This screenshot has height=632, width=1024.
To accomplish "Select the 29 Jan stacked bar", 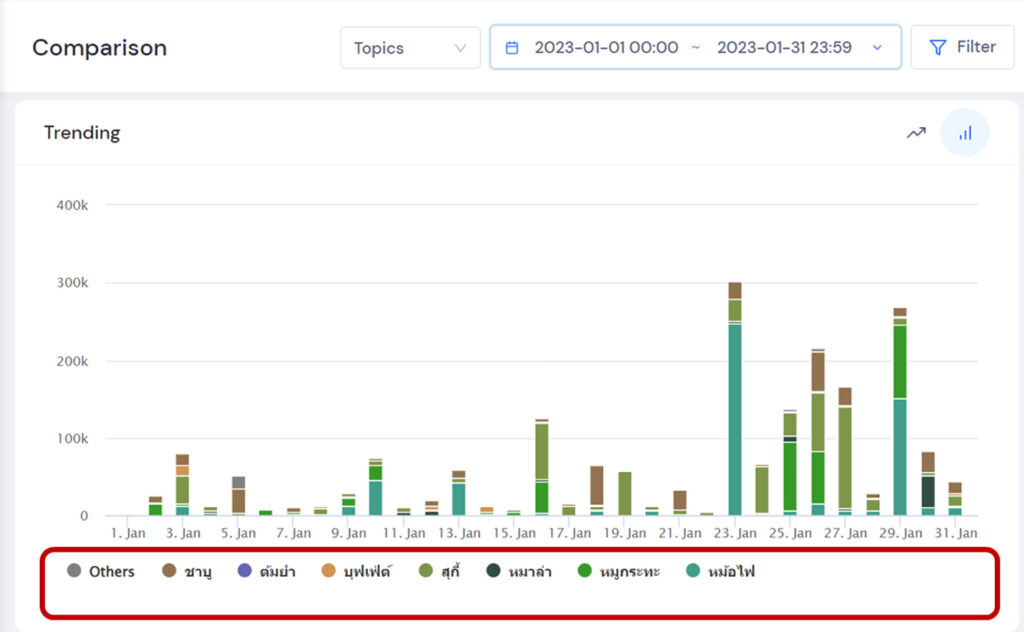I will pyautogui.click(x=900, y=411).
